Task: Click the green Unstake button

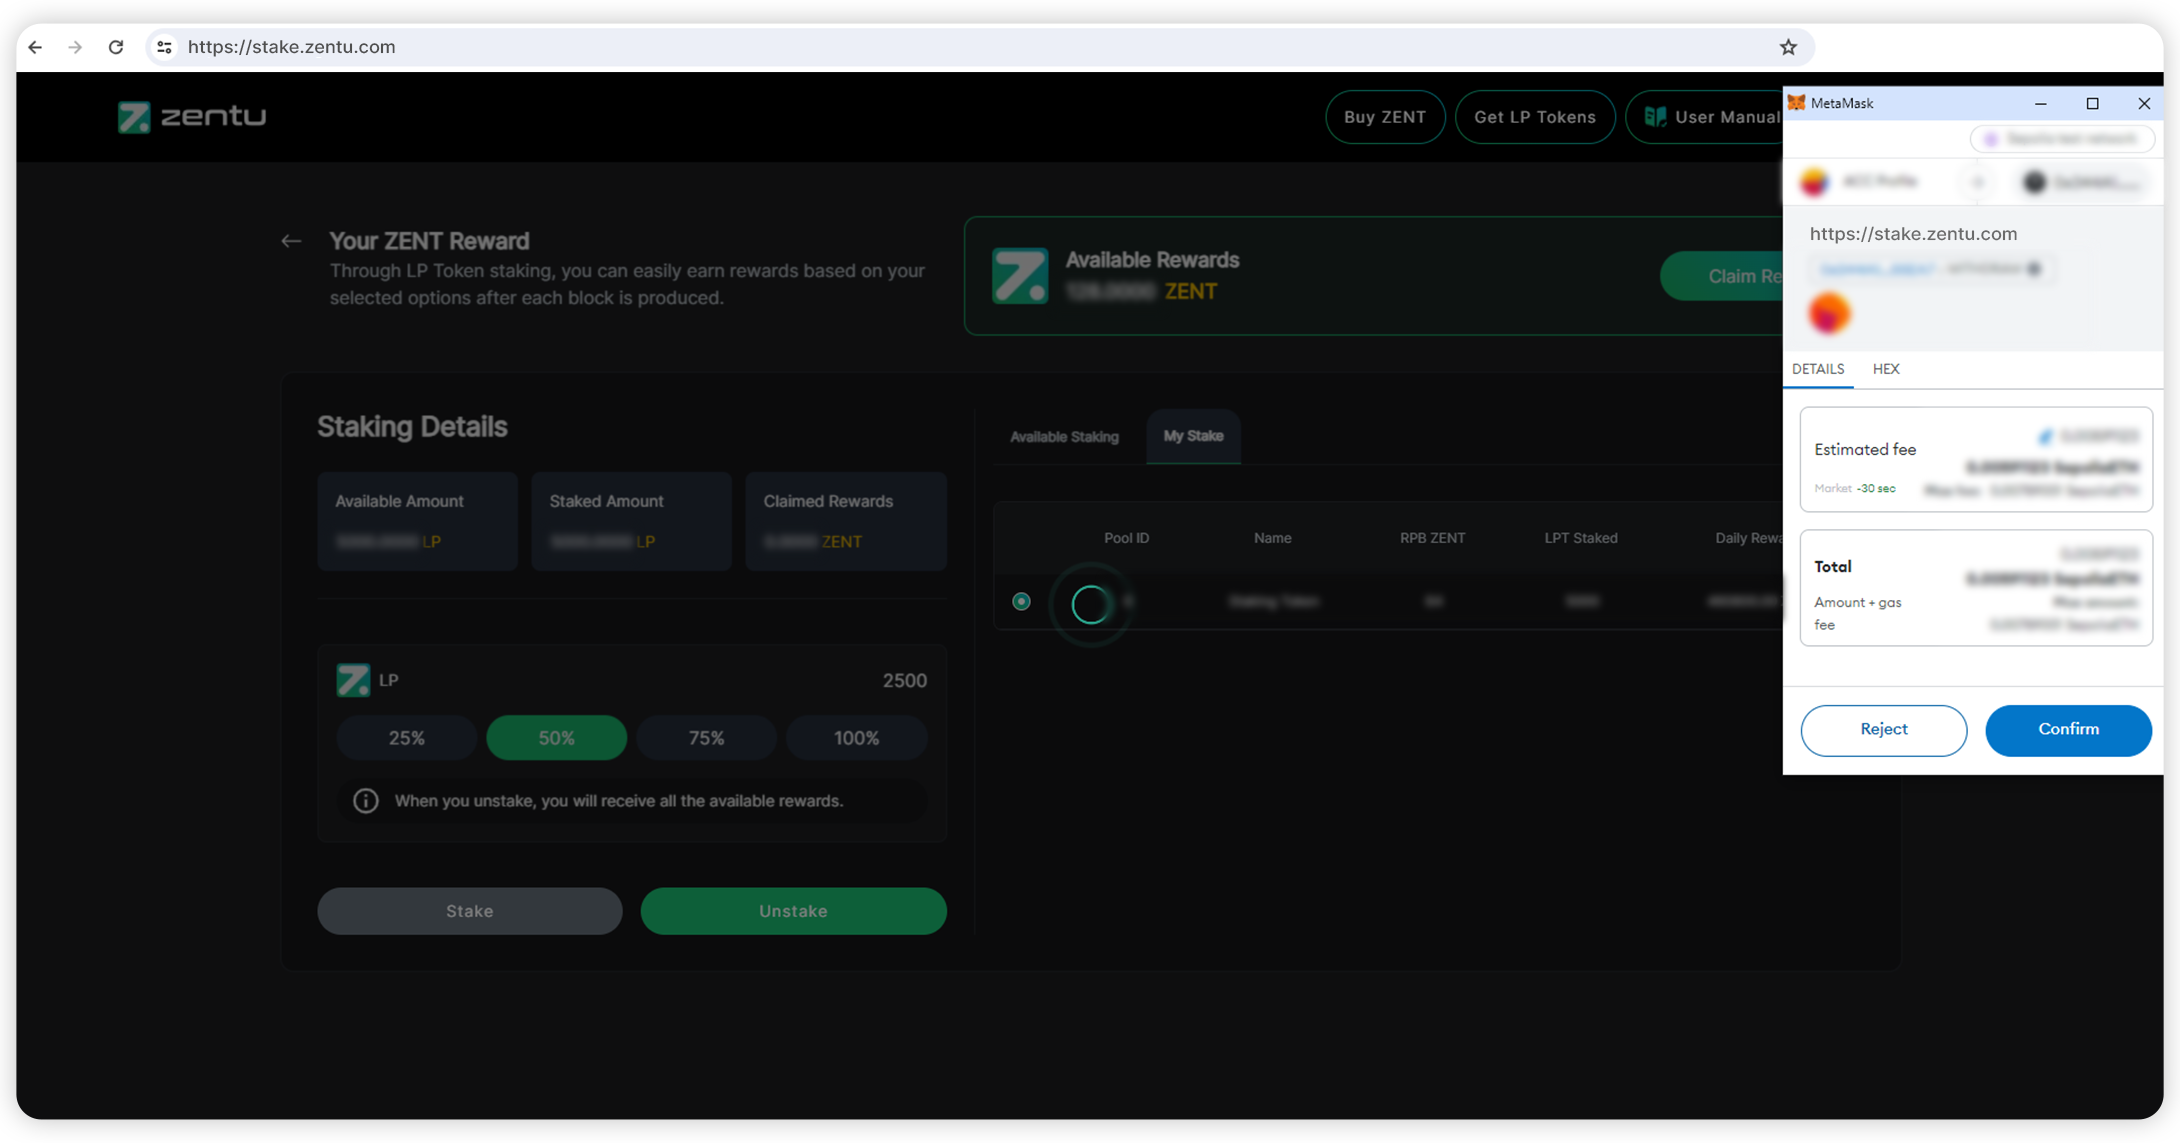Action: (793, 911)
